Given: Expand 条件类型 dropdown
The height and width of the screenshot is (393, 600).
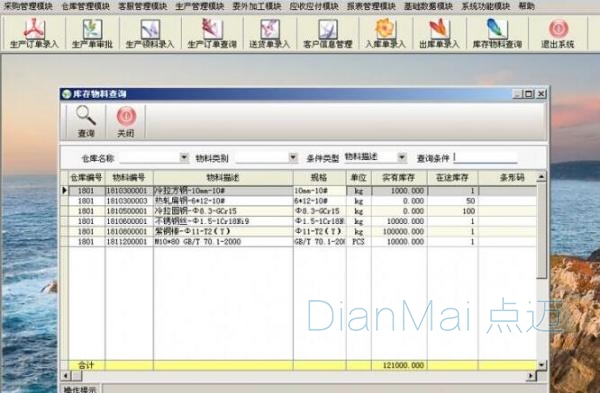Looking at the screenshot, I should (402, 157).
